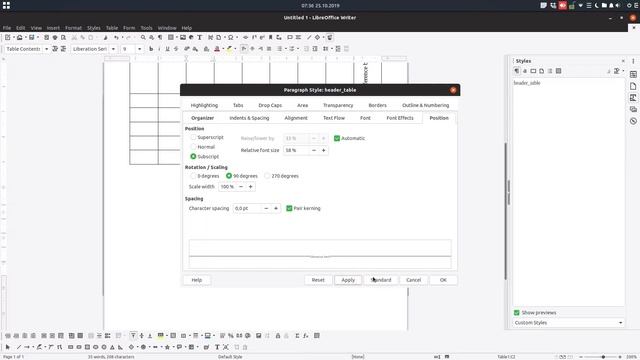Open the Format menu
This screenshot has height=360, width=640.
tap(73, 28)
